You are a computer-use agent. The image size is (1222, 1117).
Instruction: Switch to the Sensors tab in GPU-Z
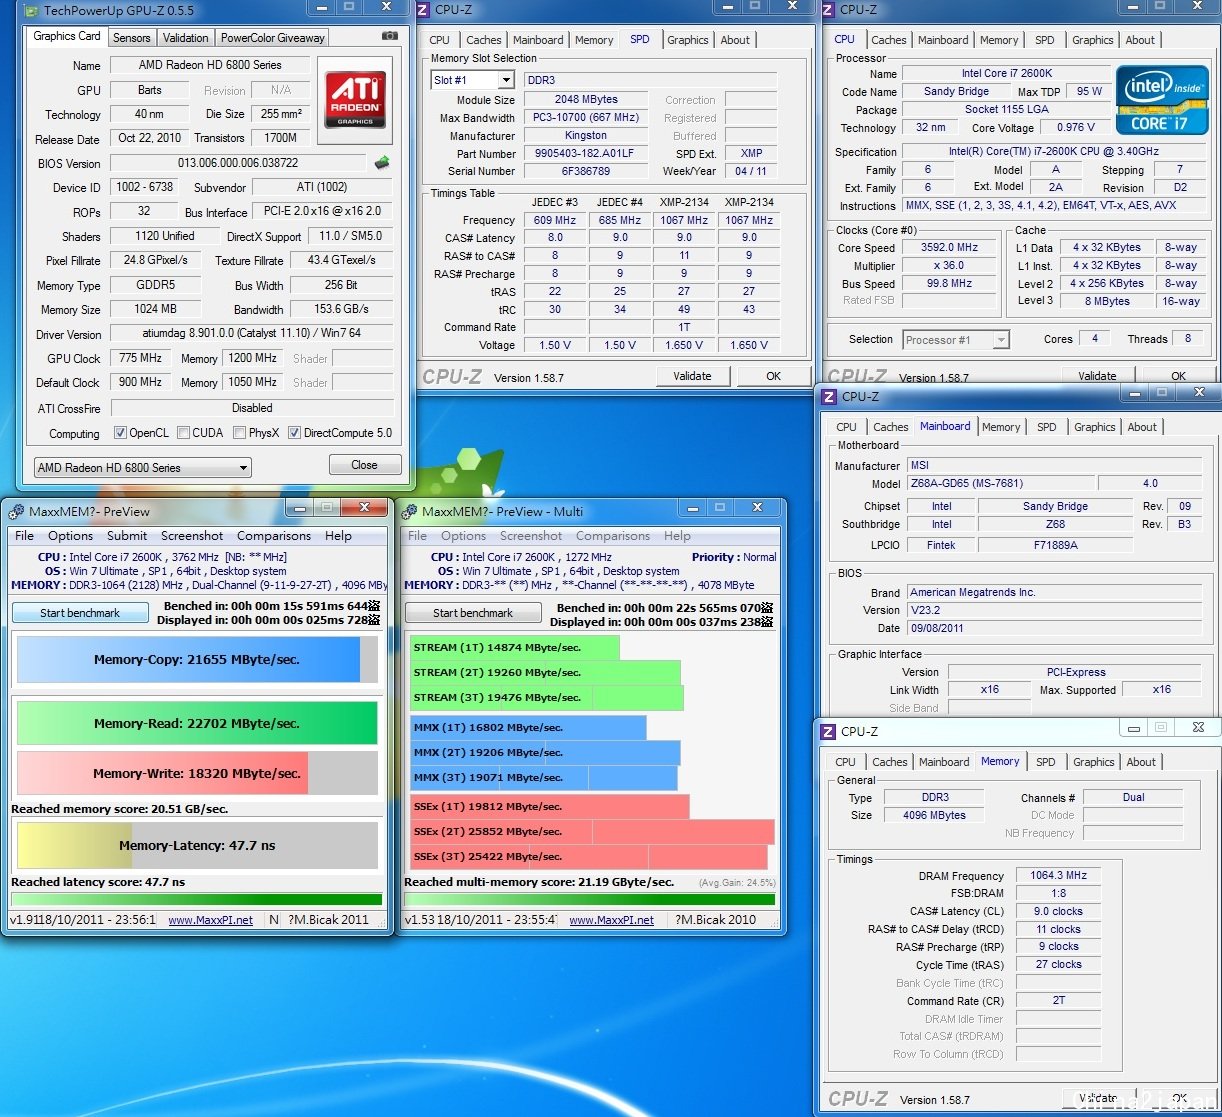(x=131, y=38)
